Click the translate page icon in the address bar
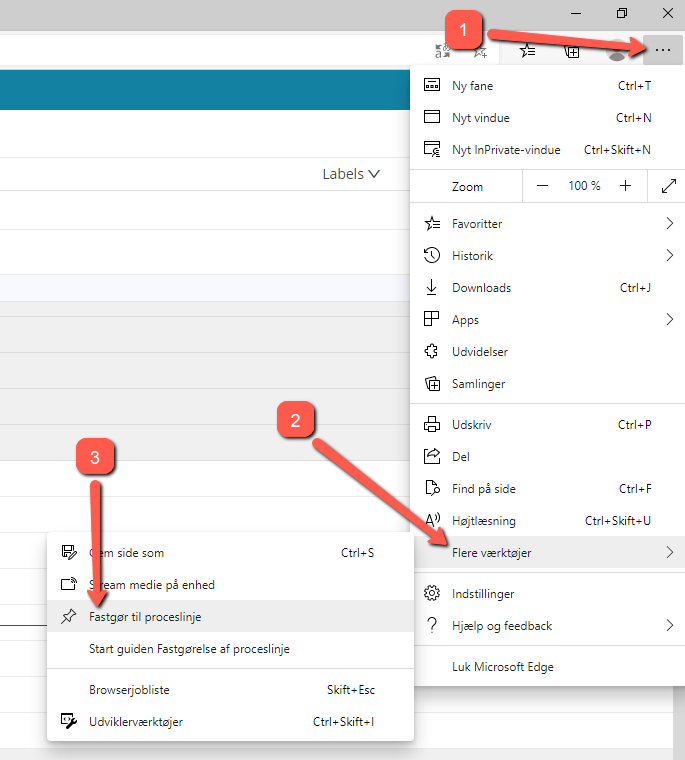685x760 pixels. (x=442, y=51)
